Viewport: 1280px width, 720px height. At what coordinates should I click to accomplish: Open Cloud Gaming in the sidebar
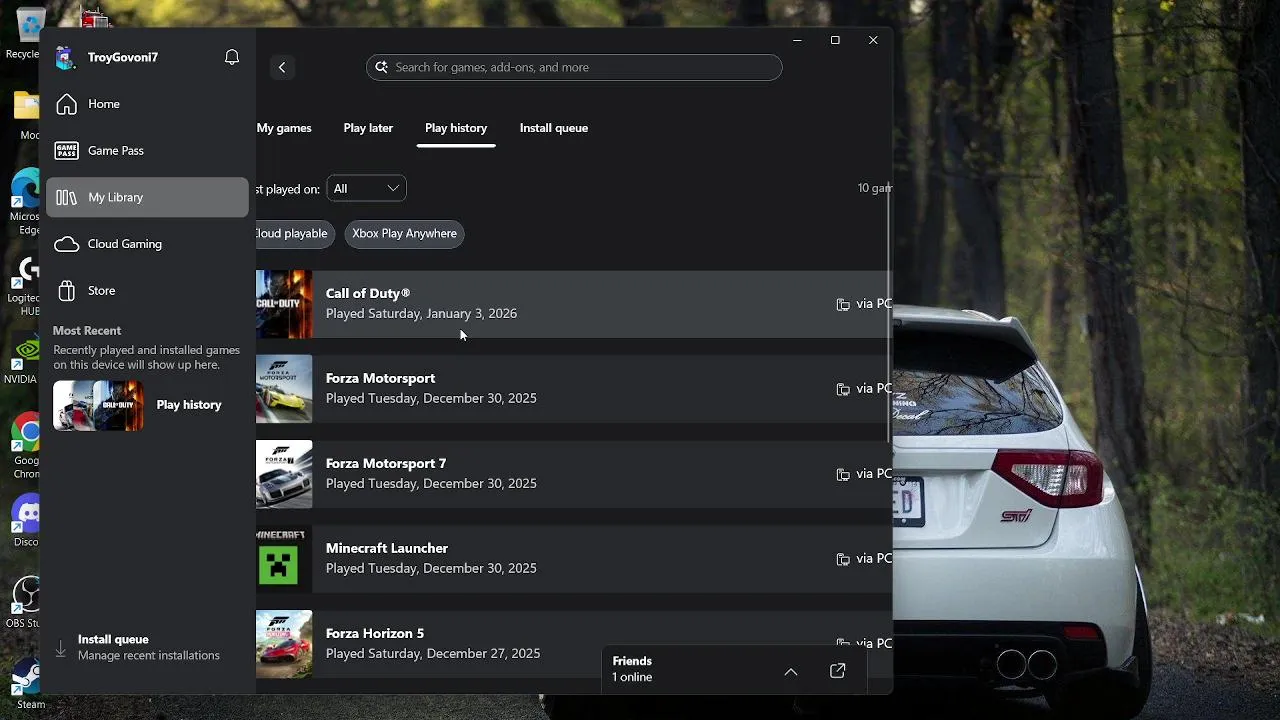pyautogui.click(x=147, y=244)
